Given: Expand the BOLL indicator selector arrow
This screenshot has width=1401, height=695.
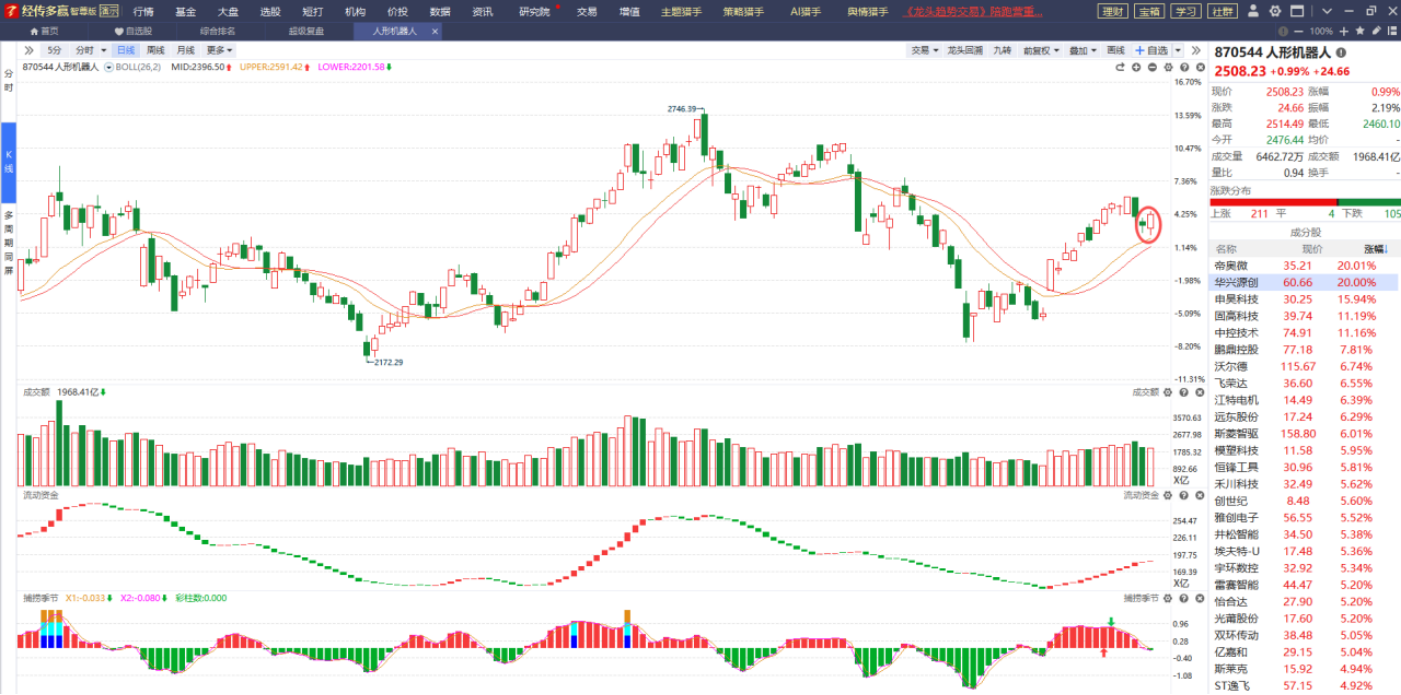Looking at the screenshot, I should [109, 67].
